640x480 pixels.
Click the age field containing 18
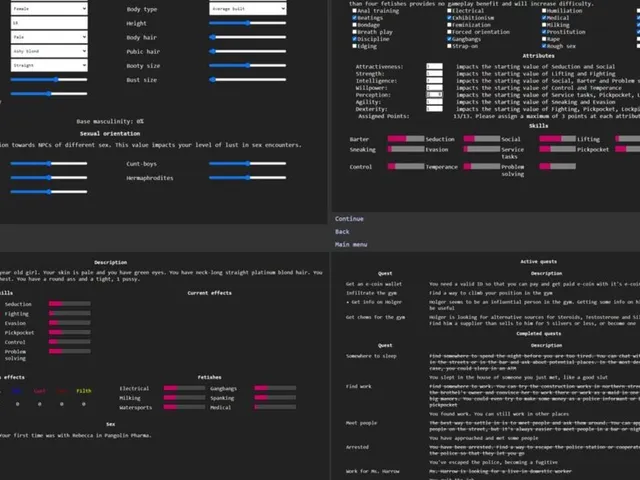[49, 22]
